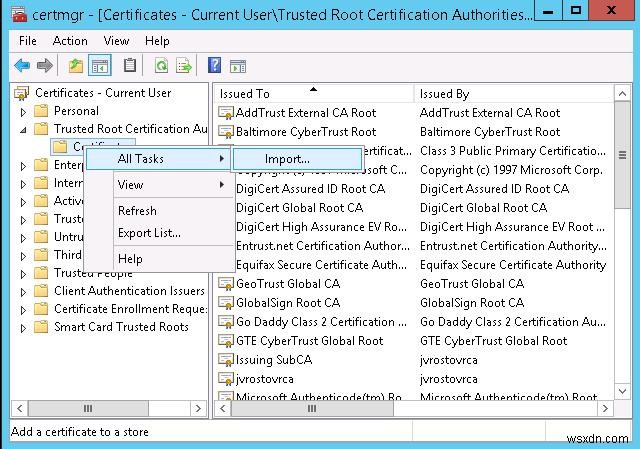
Task: Click the Certificates - Current User root icon
Action: pos(22,93)
